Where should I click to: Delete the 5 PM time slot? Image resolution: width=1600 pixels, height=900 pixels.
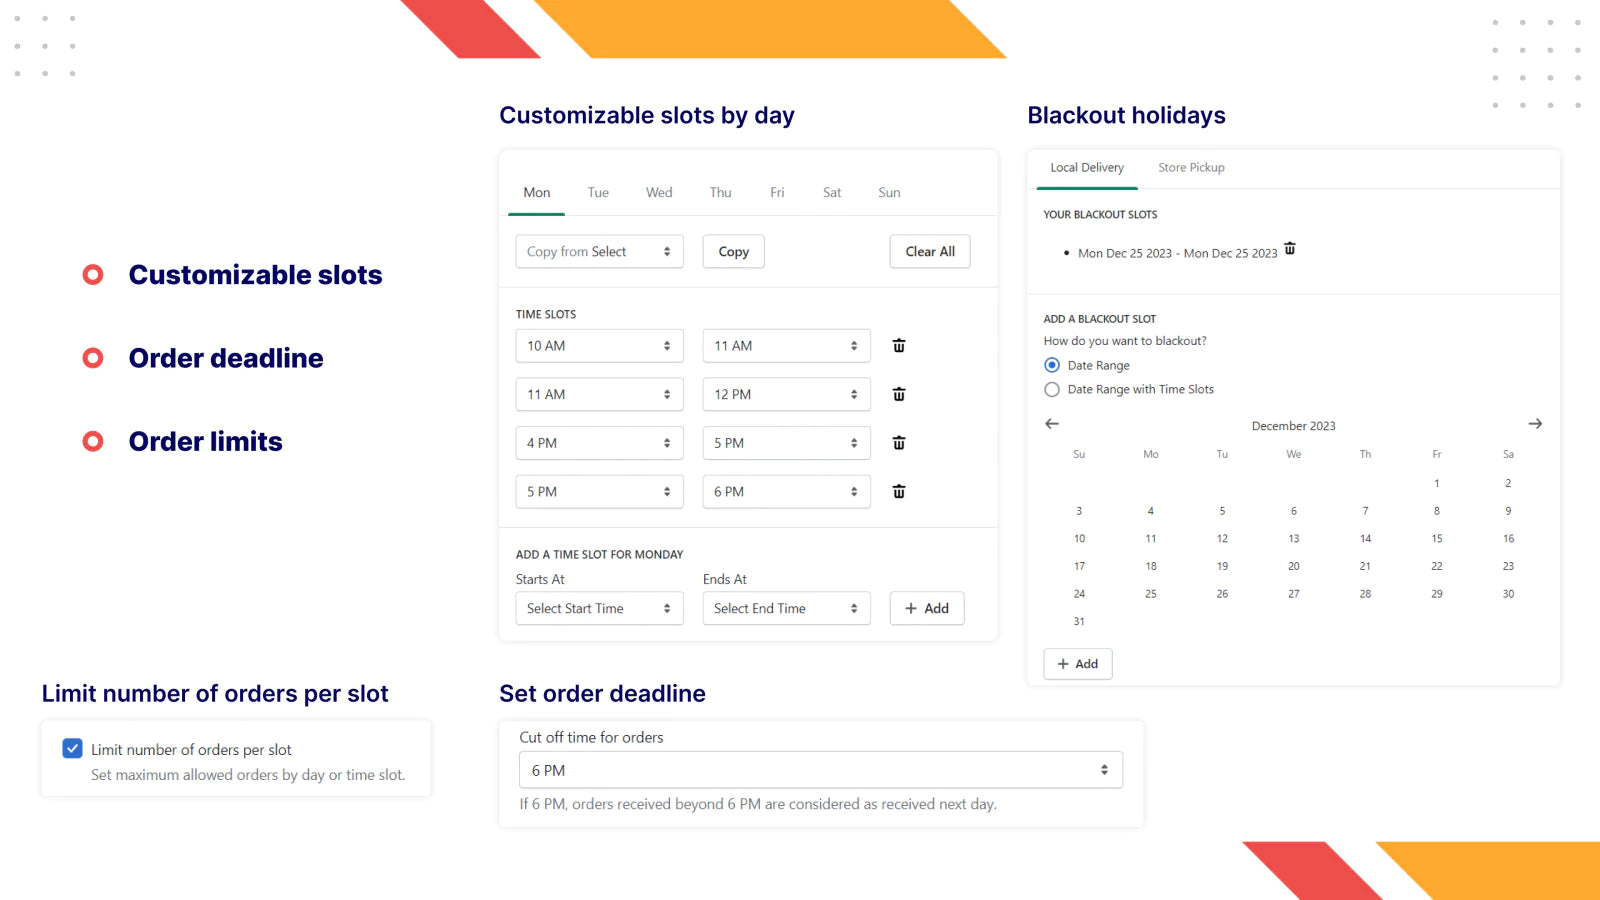pos(898,491)
